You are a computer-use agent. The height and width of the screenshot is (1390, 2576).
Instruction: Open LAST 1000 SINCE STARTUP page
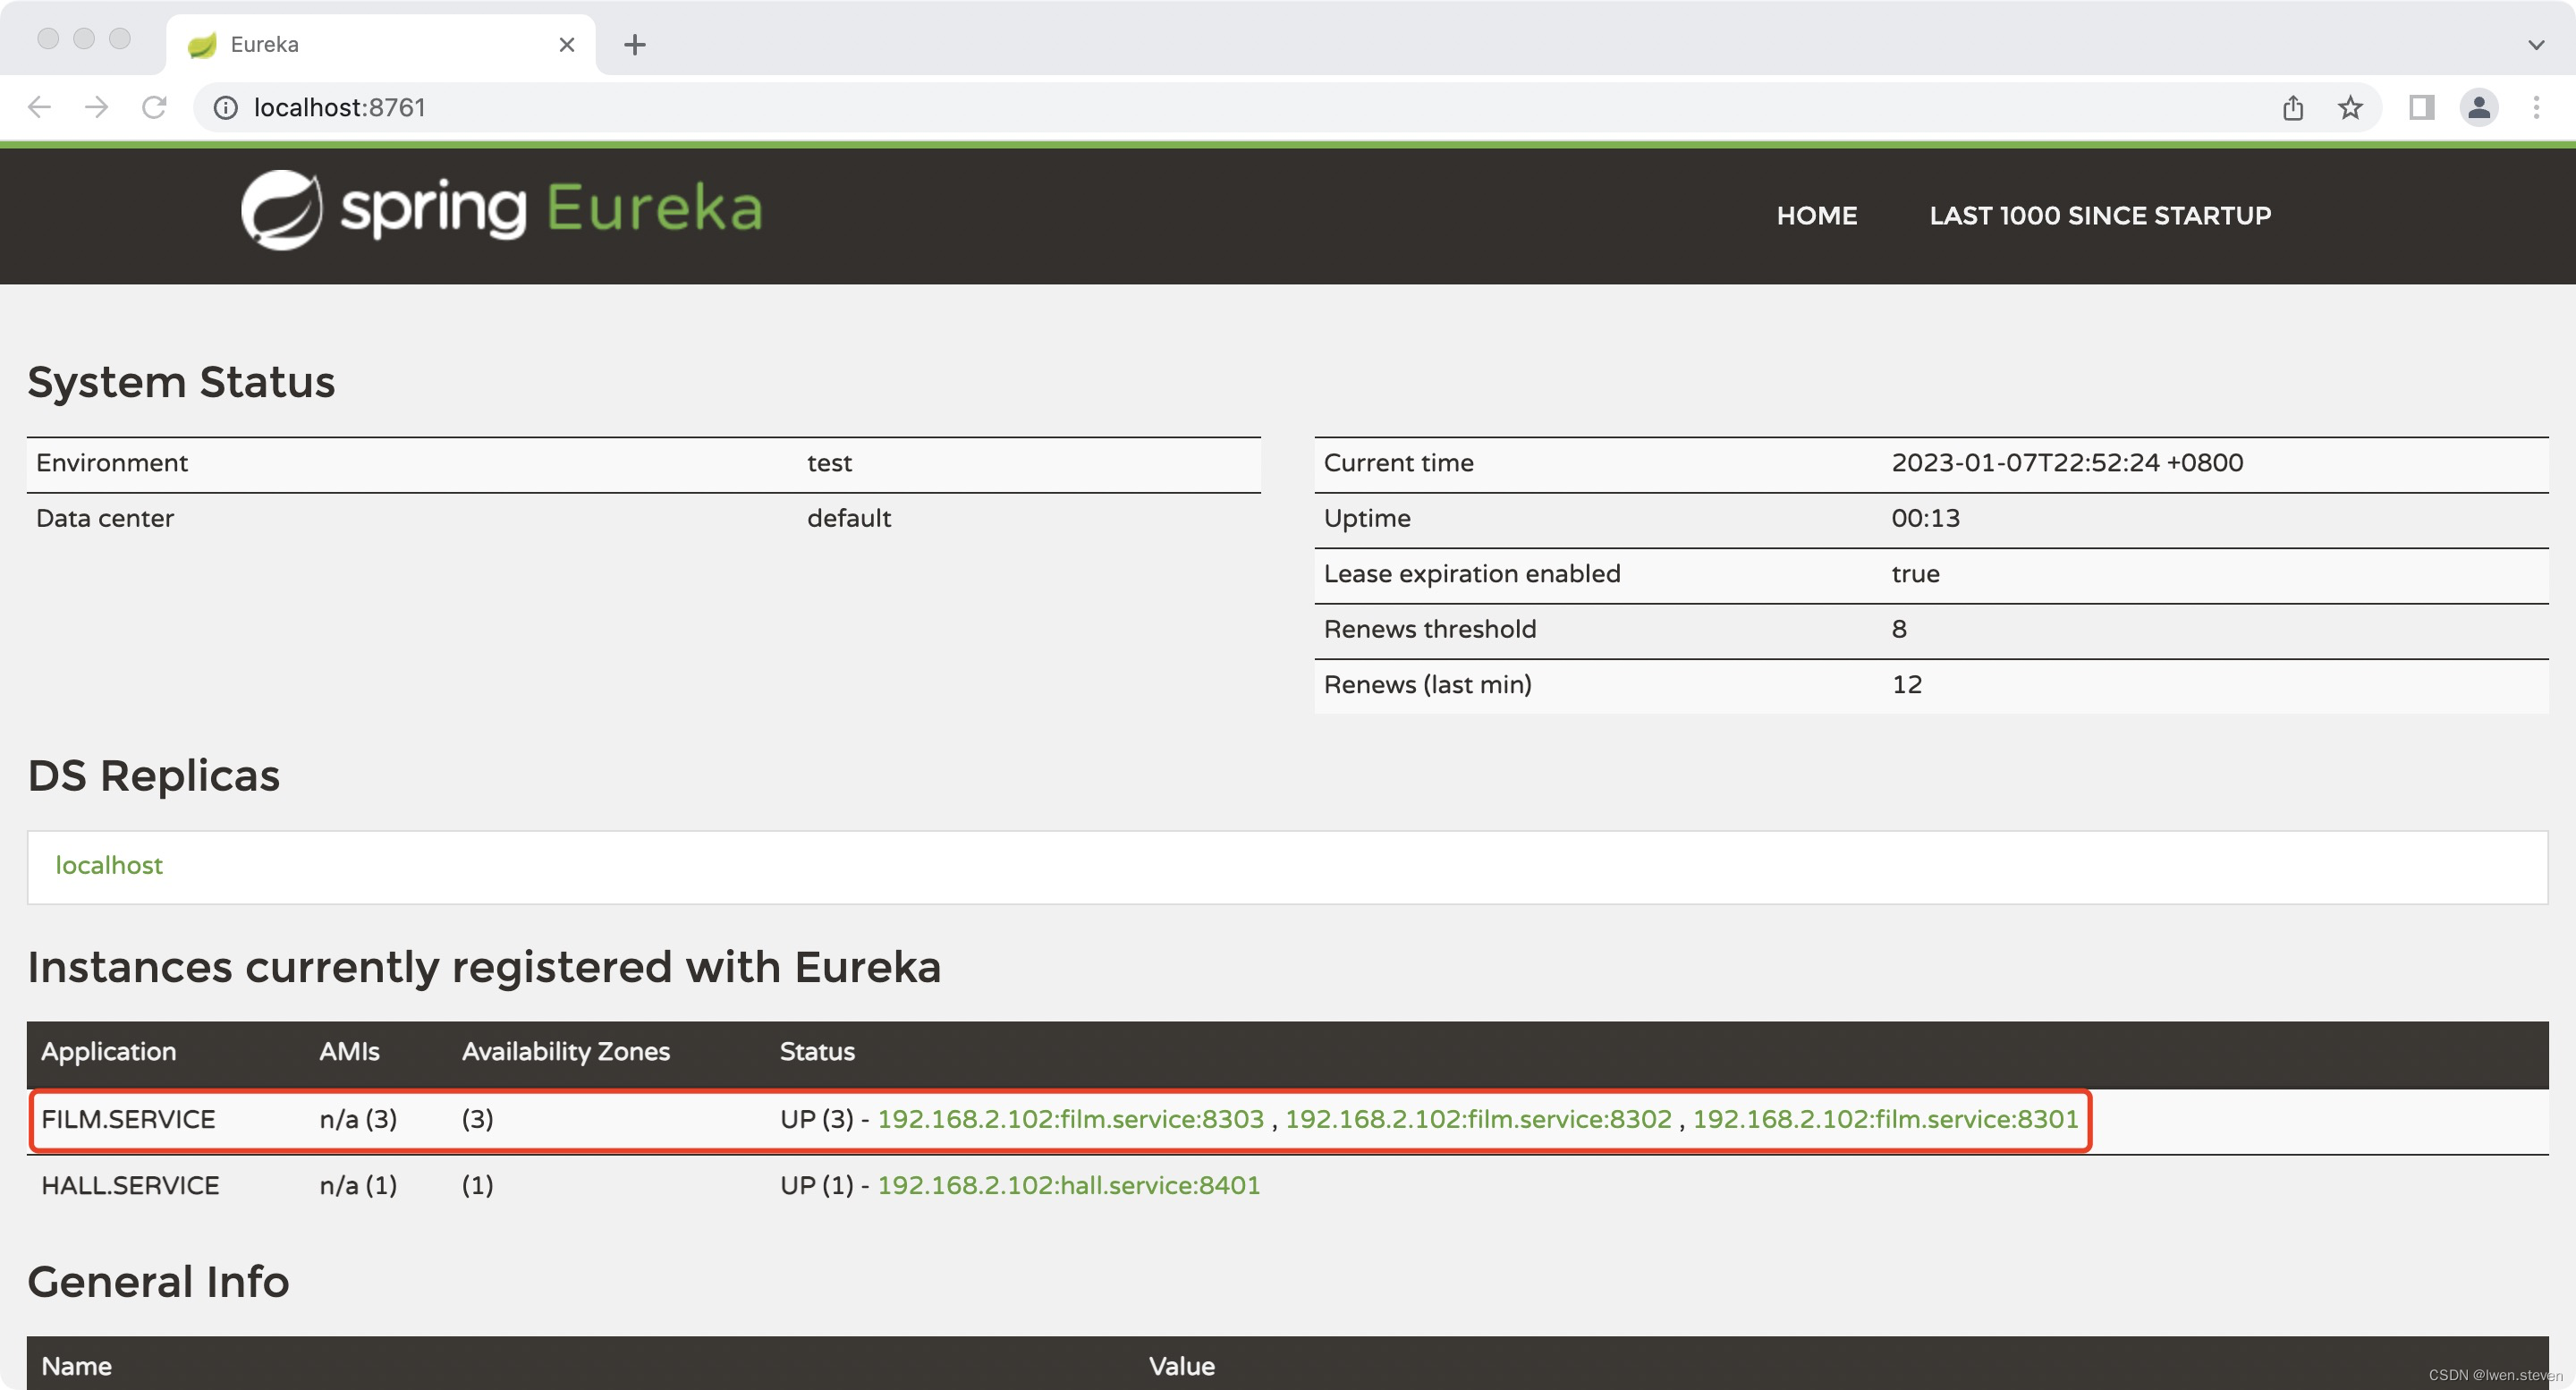[2100, 216]
